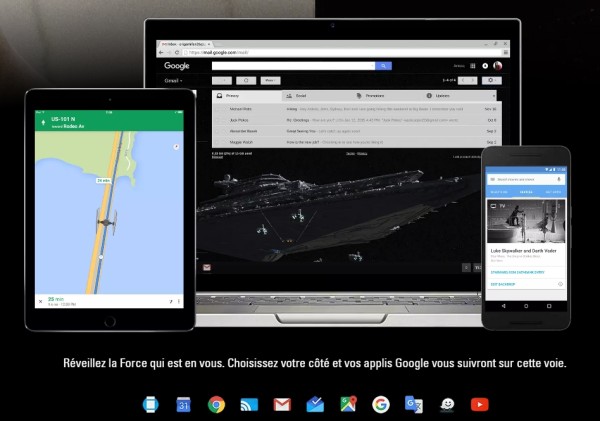Reload the page in the laptop browser

(176, 52)
